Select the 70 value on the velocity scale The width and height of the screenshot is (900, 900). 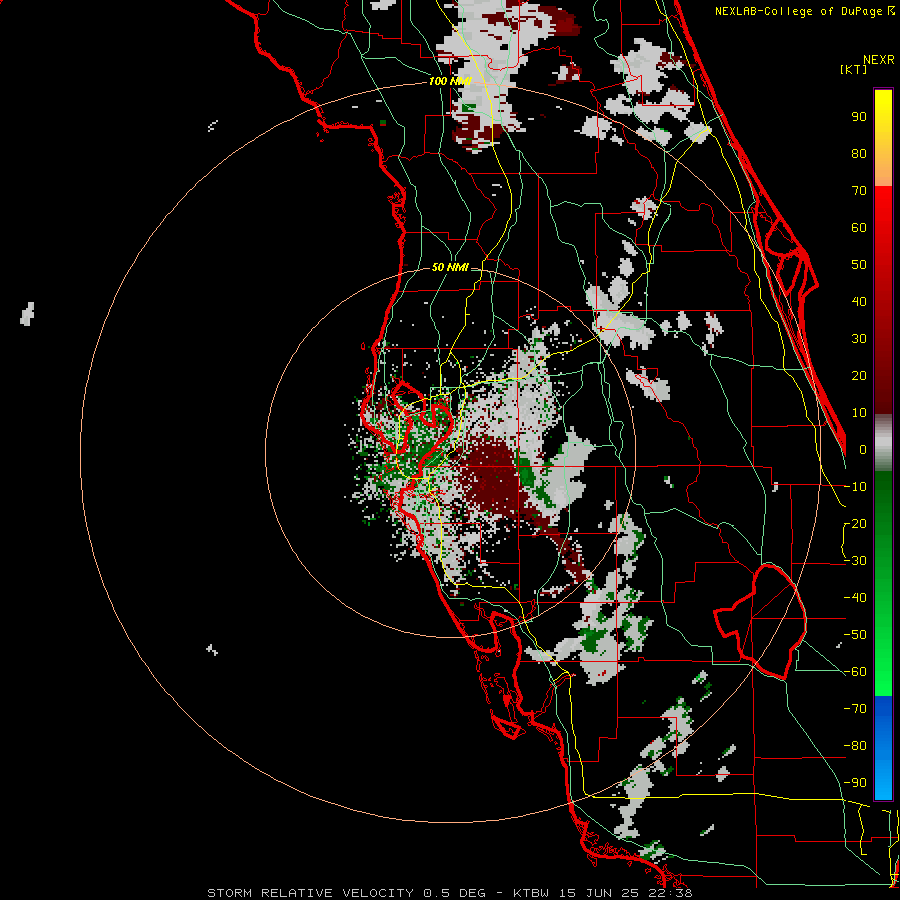pos(859,191)
